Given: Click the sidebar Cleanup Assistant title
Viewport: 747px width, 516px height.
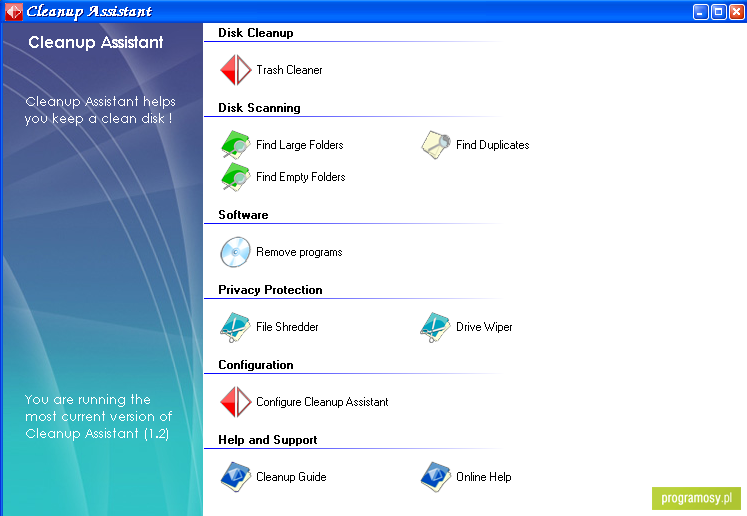Looking at the screenshot, I should coord(96,42).
